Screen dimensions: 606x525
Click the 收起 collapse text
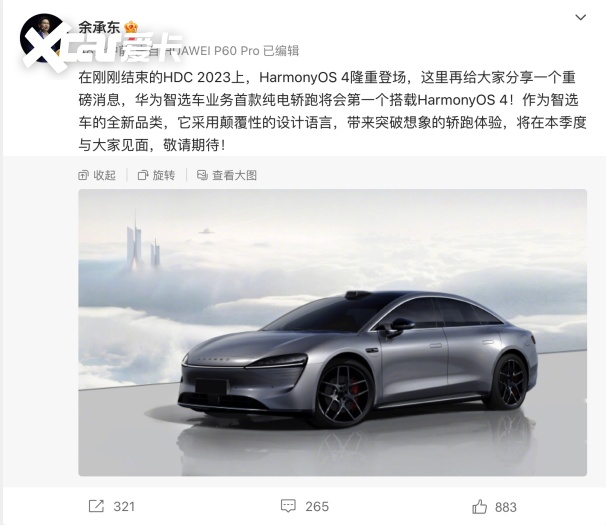point(104,175)
